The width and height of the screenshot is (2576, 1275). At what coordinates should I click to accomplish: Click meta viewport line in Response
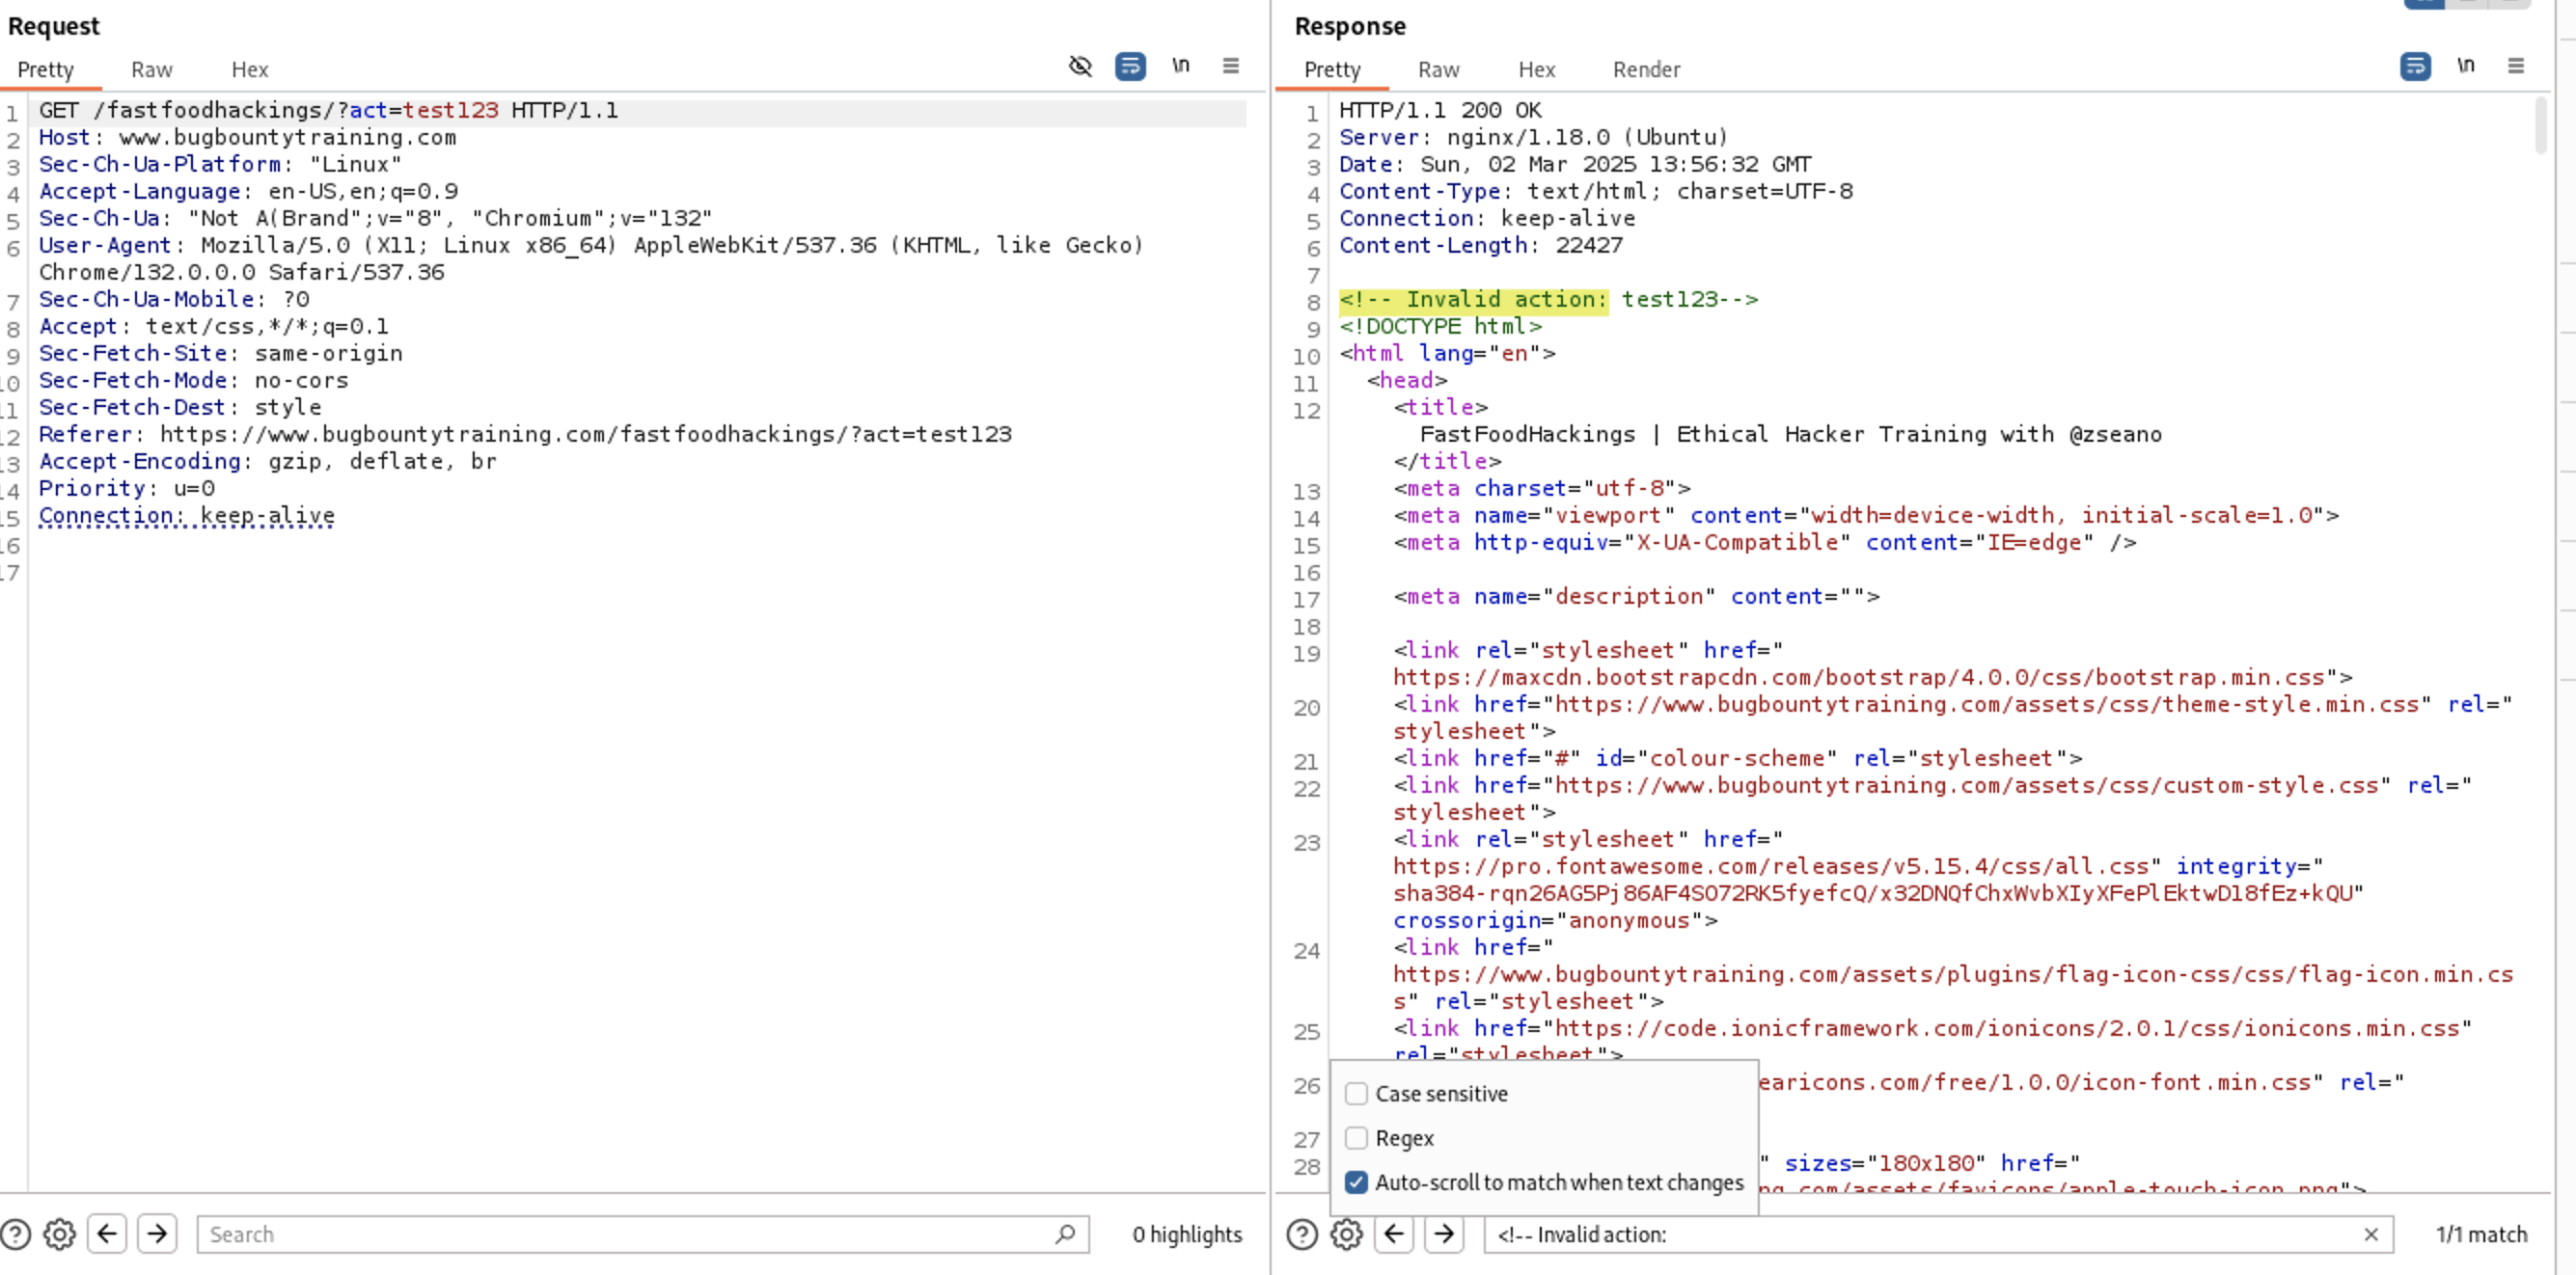click(x=1866, y=515)
